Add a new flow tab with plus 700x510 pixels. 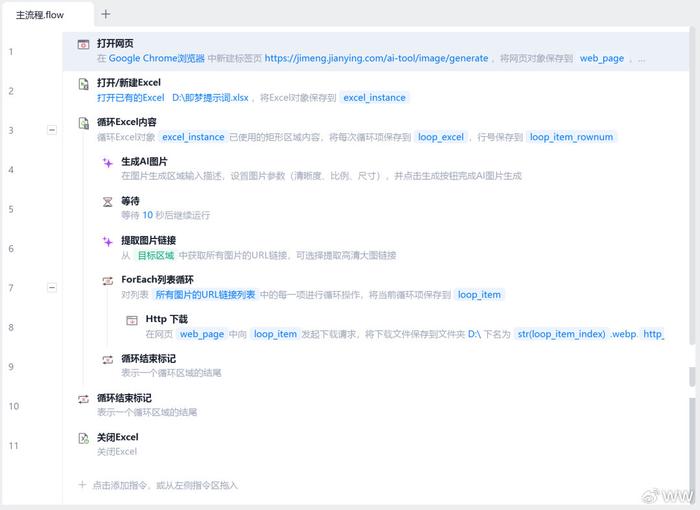[x=105, y=14]
